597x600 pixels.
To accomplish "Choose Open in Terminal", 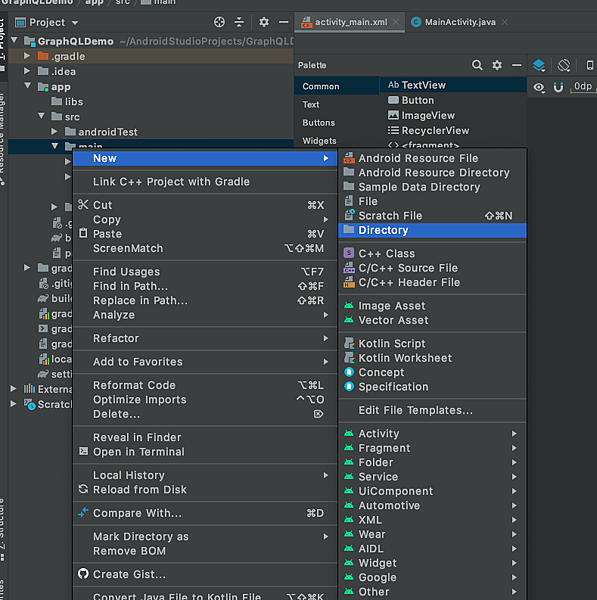I will [x=205, y=452].
